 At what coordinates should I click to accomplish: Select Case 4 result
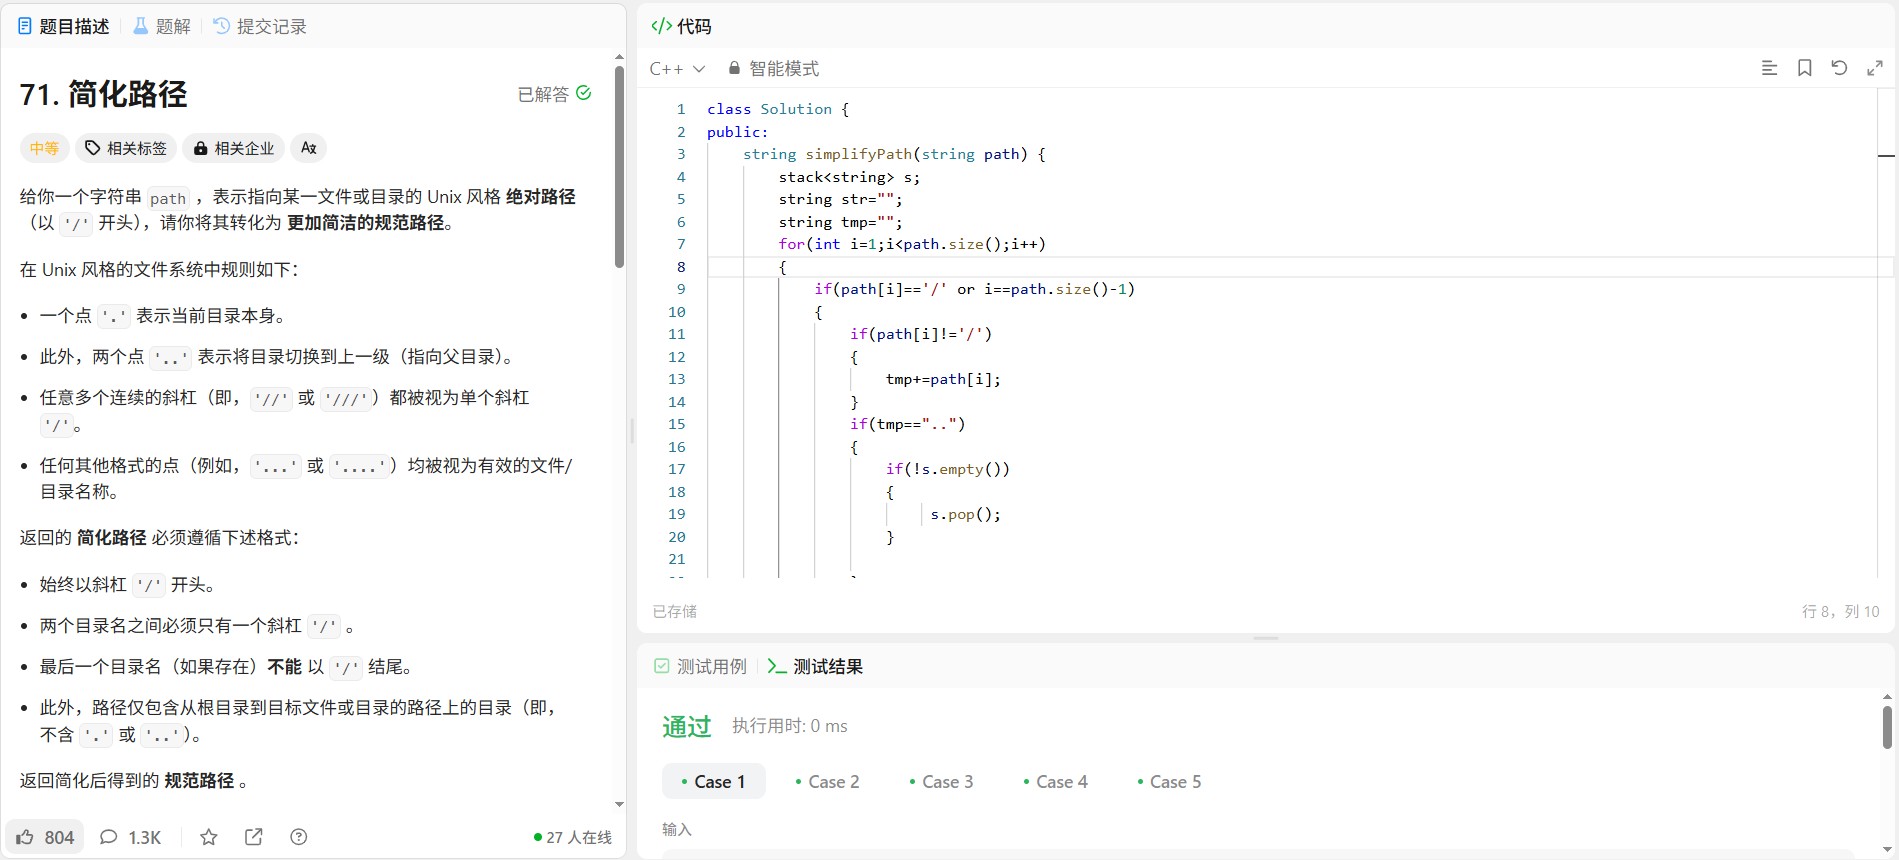tap(1055, 781)
